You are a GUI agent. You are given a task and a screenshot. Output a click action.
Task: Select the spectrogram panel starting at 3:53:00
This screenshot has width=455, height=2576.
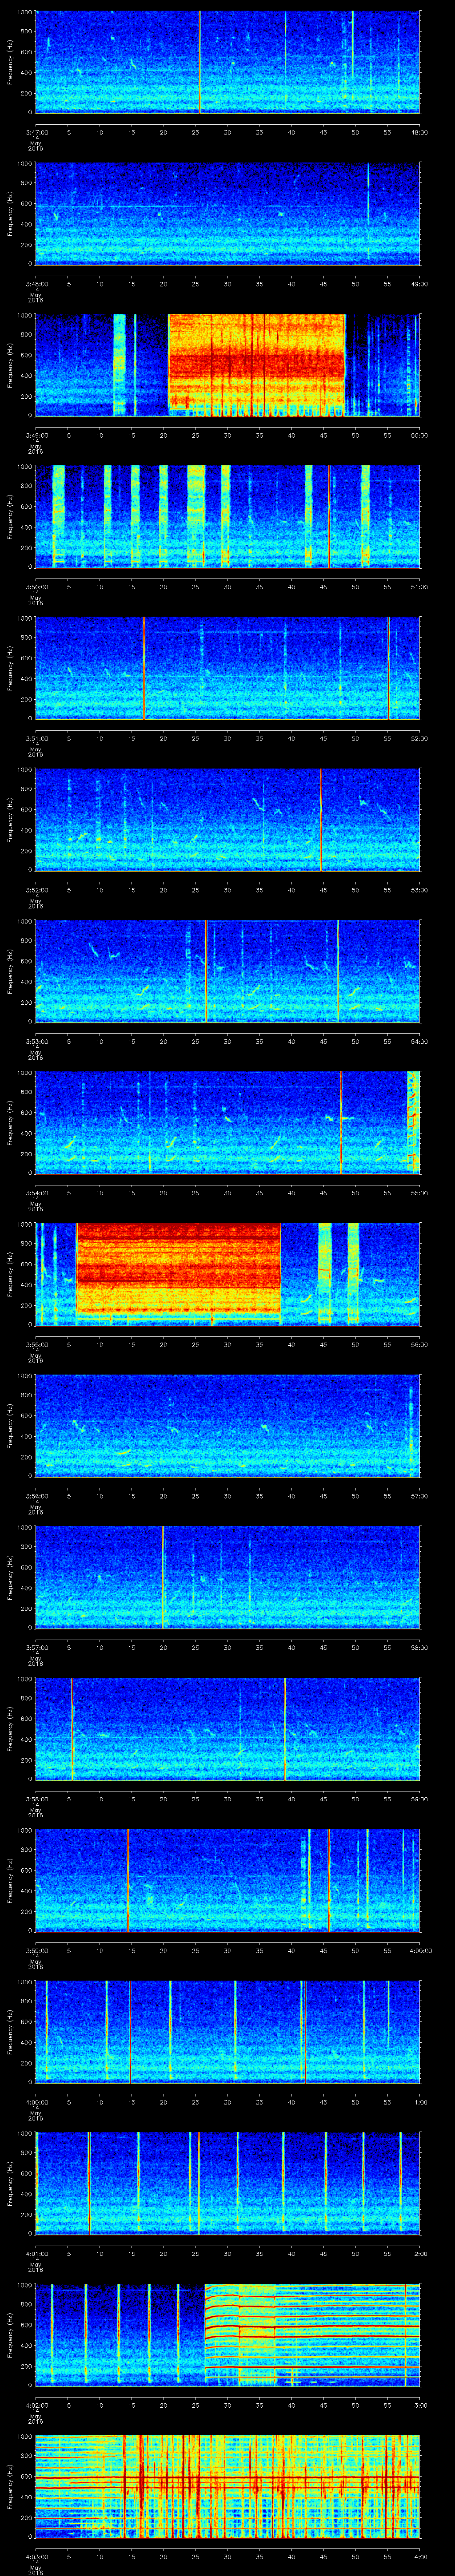click(x=228, y=971)
